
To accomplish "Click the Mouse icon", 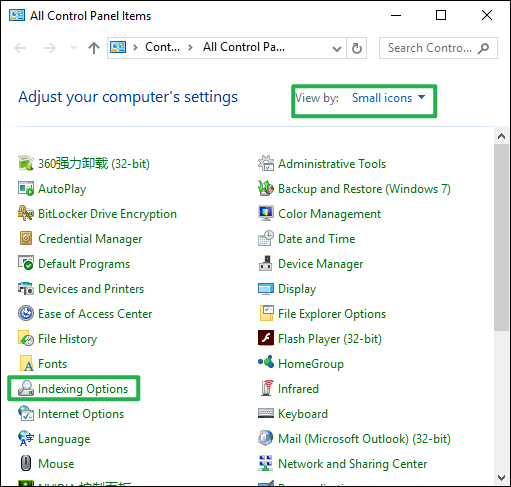I will tap(26, 464).
